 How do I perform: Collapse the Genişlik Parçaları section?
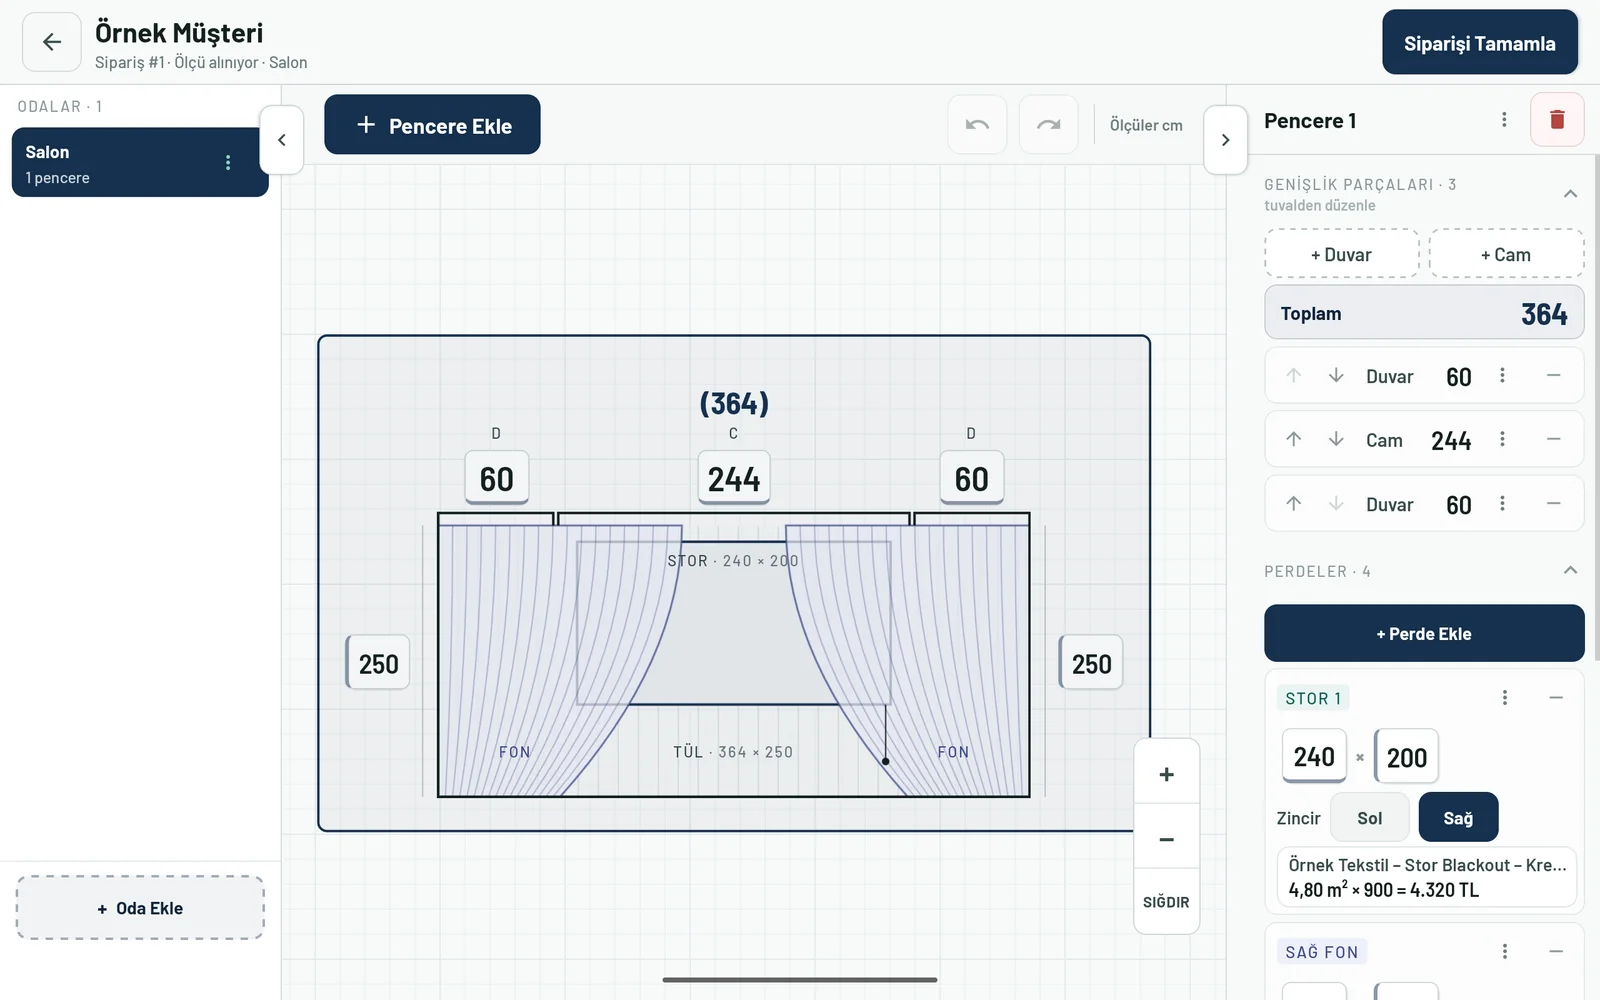pyautogui.click(x=1570, y=194)
